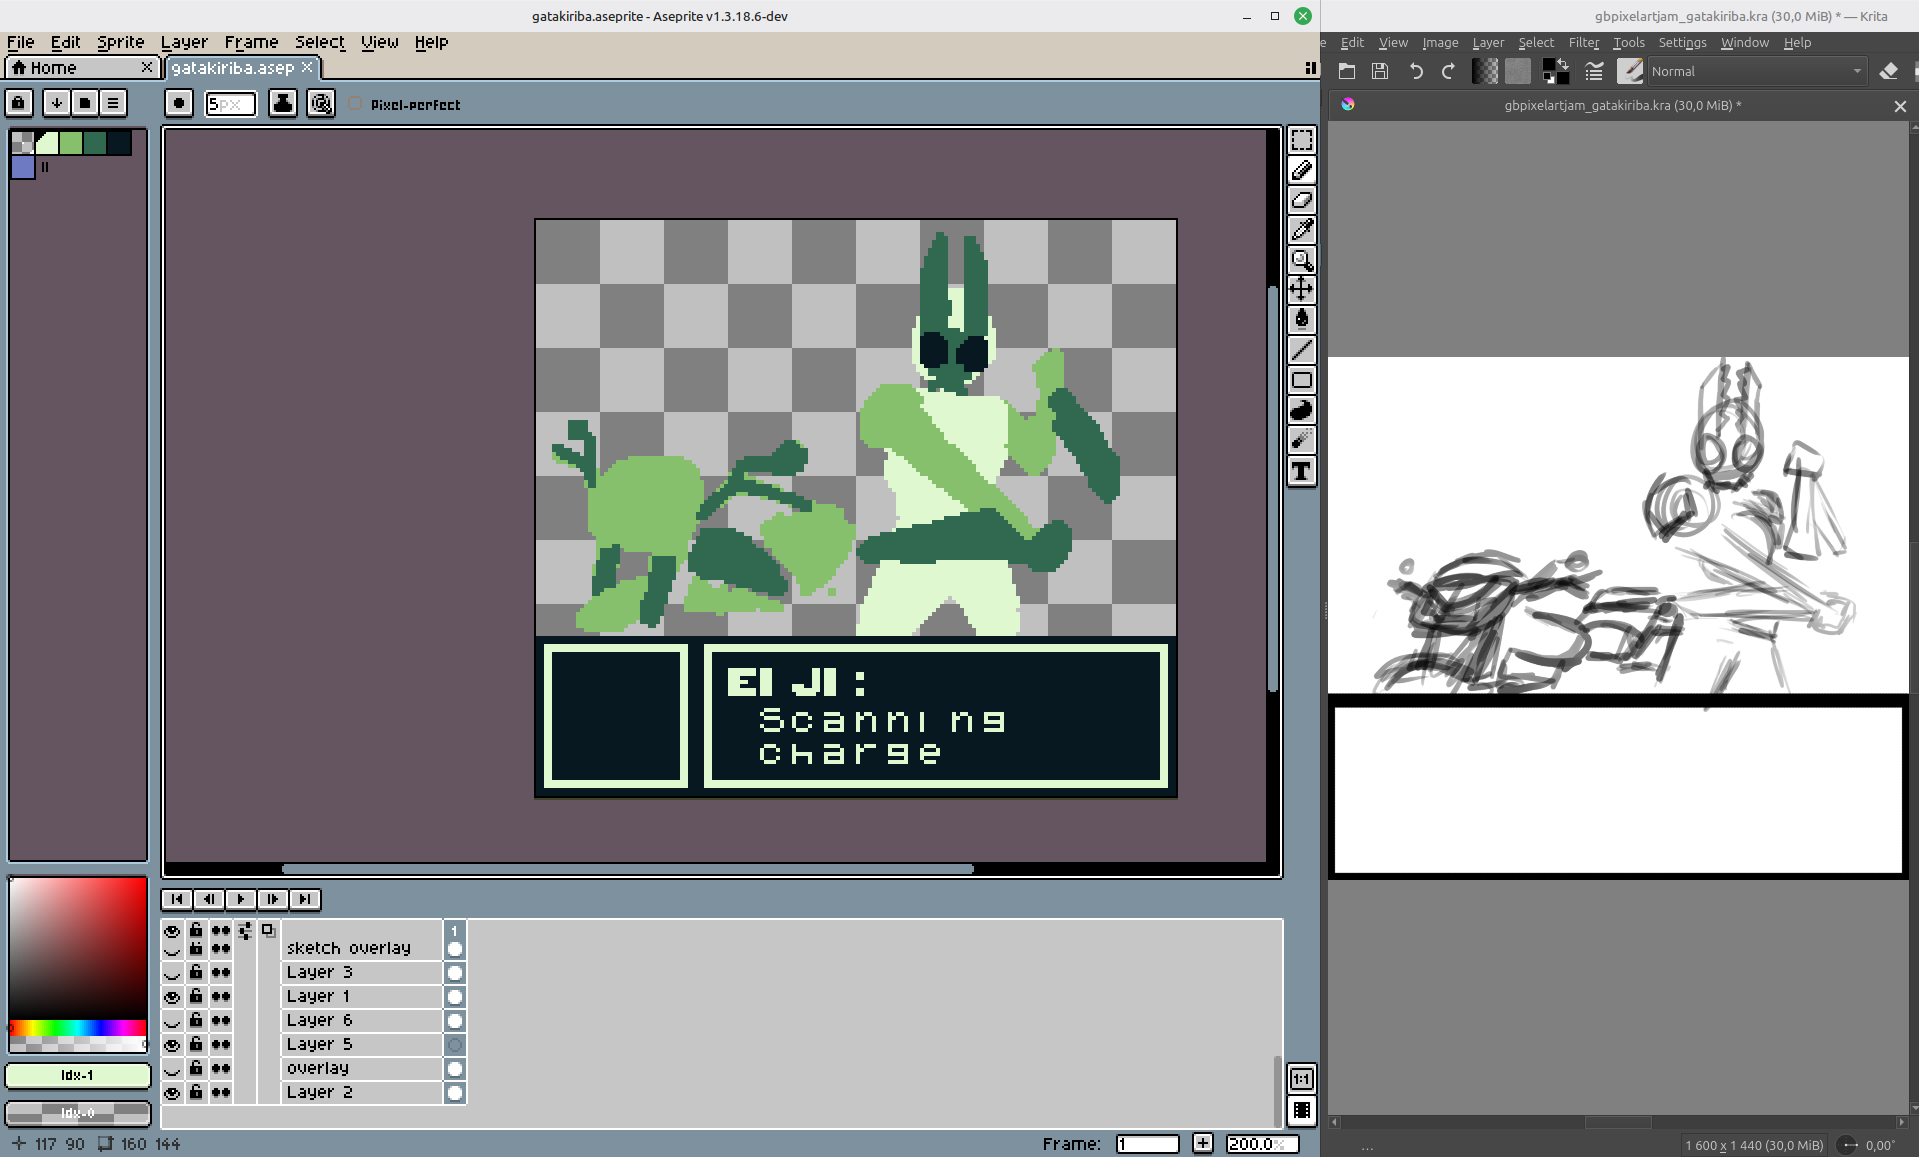Select the Pencil tool in Aseprite
Viewport: 1919px width, 1157px height.
1301,170
